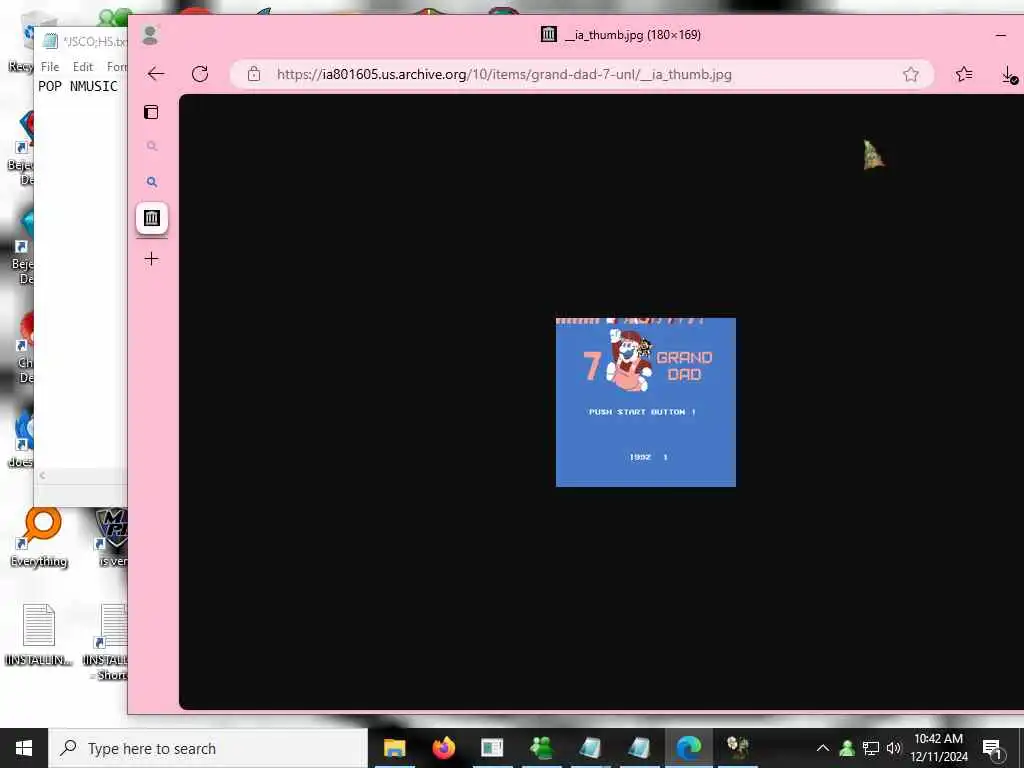Screen dimensions: 1024x768
Task: Open the green people messenger taskbar icon
Action: click(541, 748)
